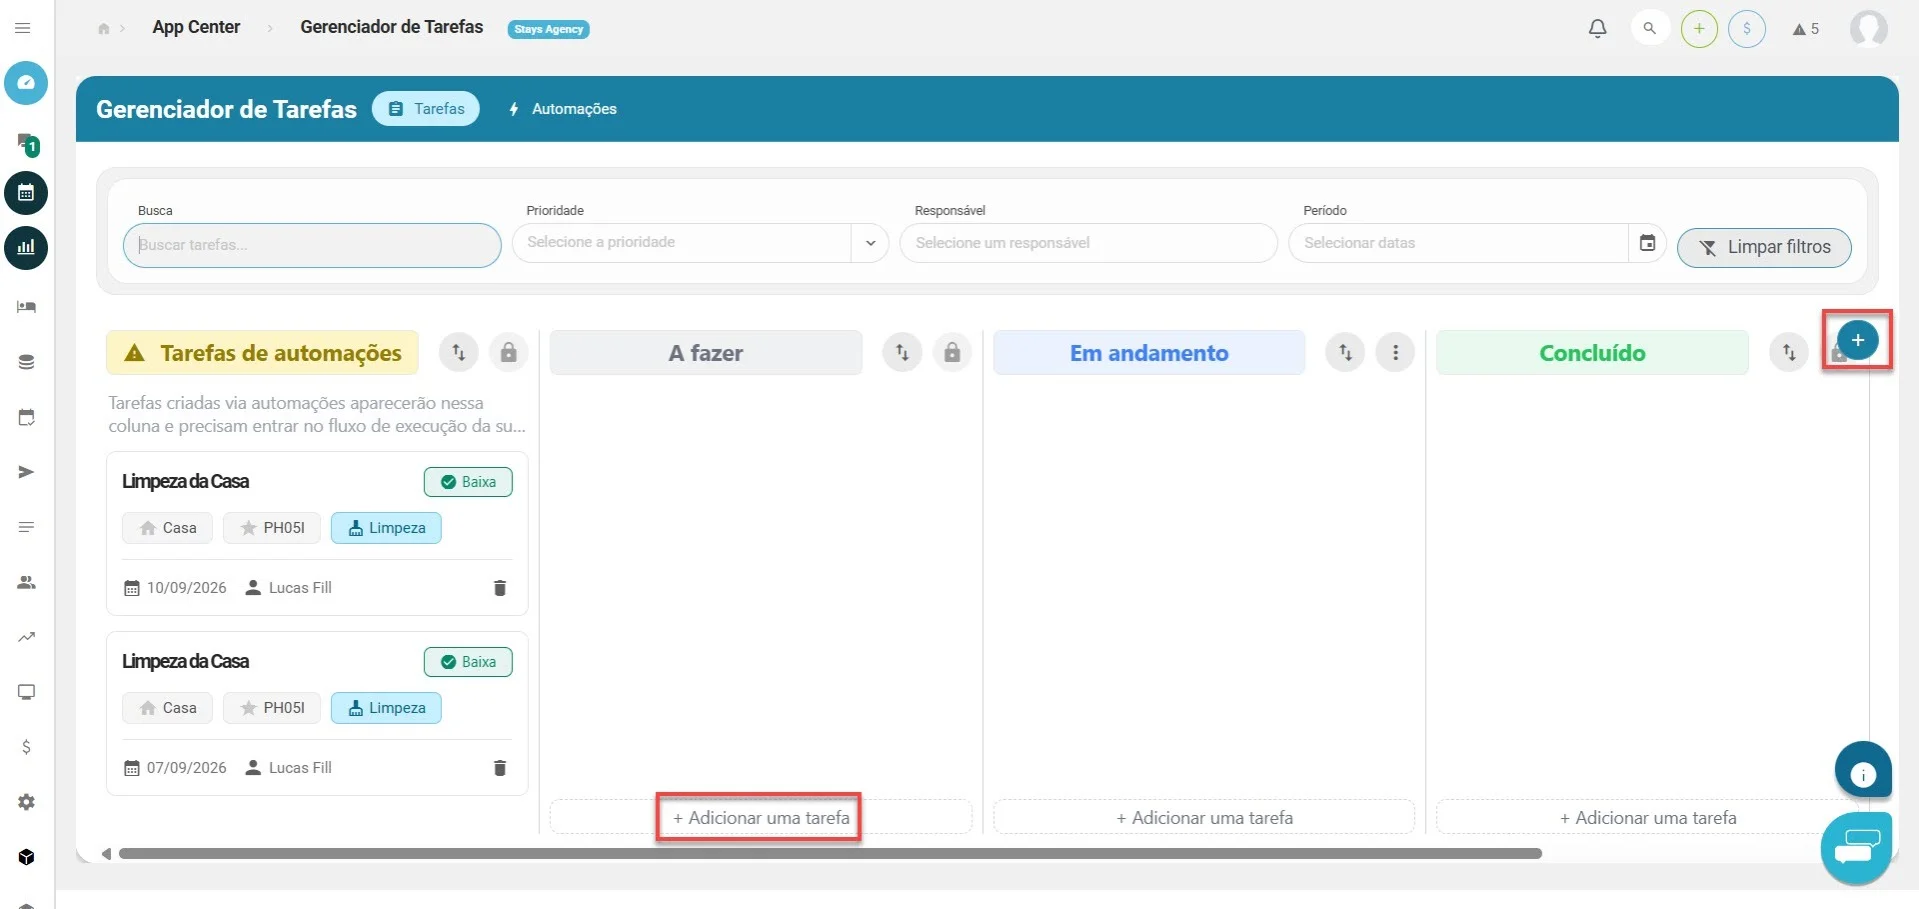Click the info floating button
Screen dimensions: 1919x909
(x=1862, y=773)
